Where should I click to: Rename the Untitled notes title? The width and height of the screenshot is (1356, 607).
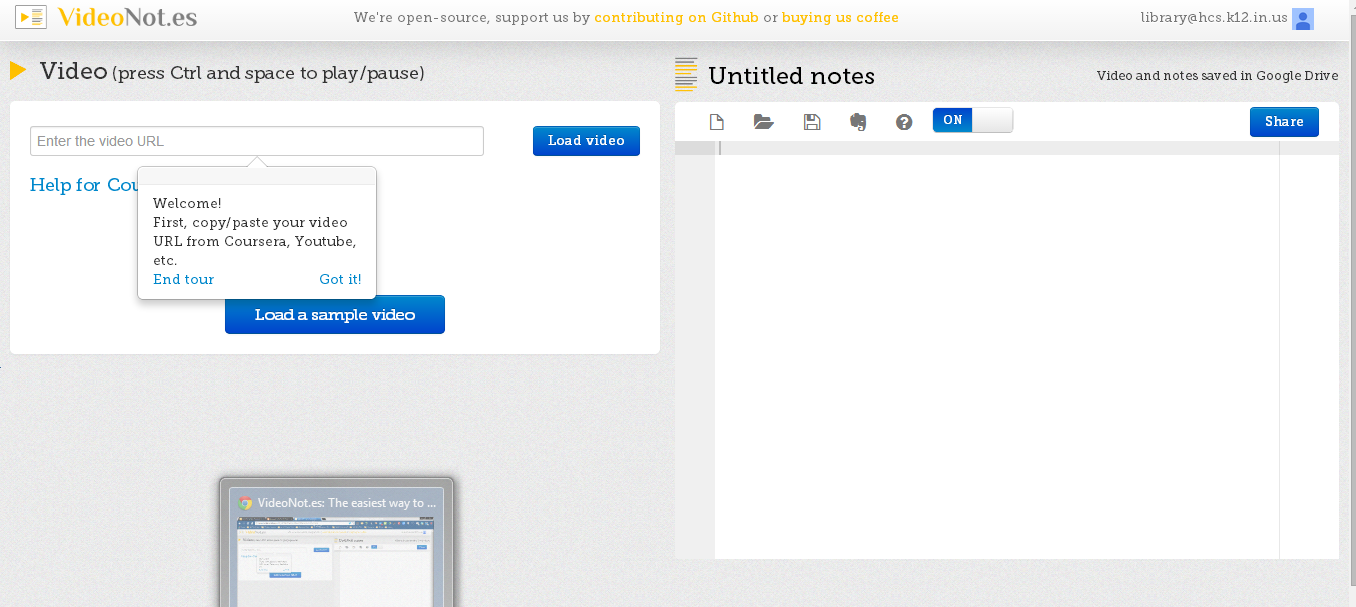click(792, 76)
